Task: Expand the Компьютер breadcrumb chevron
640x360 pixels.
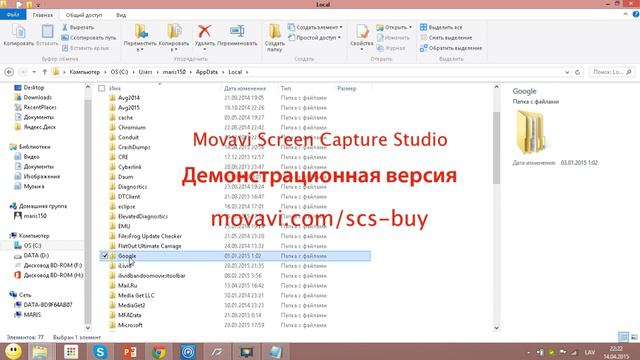Action: click(105, 72)
